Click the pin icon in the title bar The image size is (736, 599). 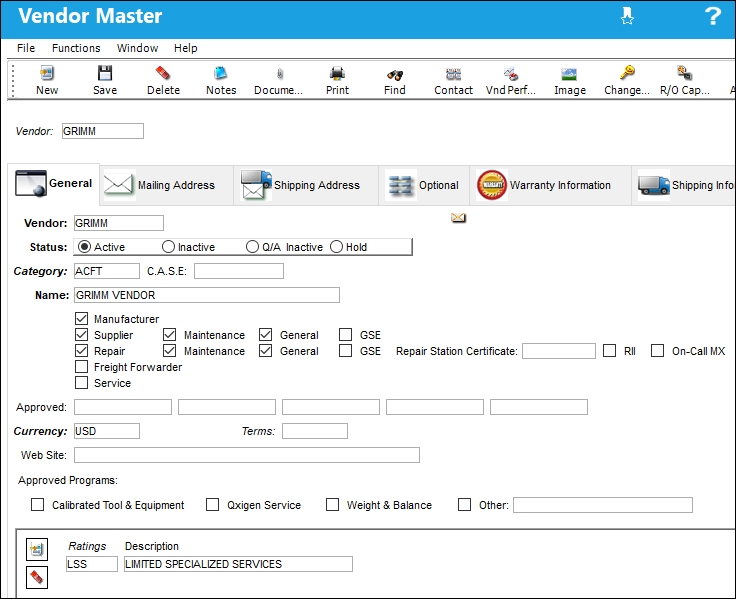(x=627, y=16)
